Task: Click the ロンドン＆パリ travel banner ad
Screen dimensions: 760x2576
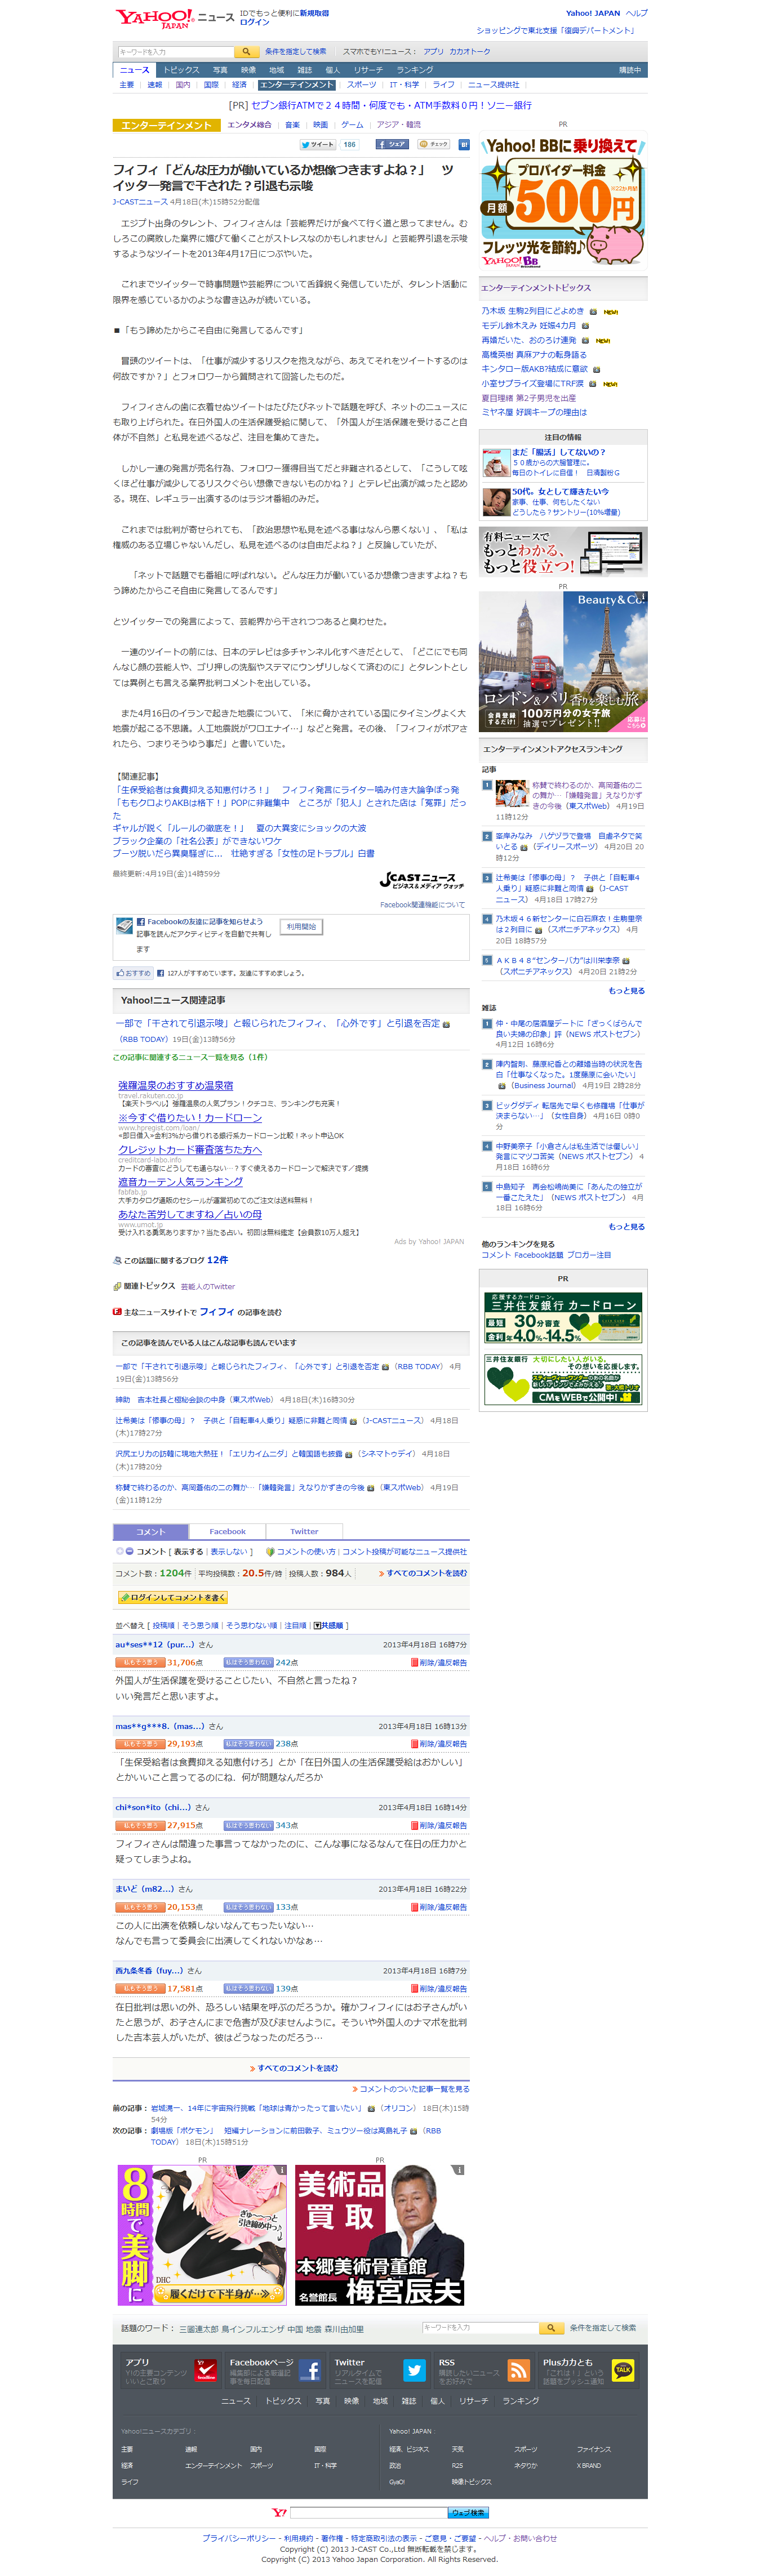Action: (563, 661)
